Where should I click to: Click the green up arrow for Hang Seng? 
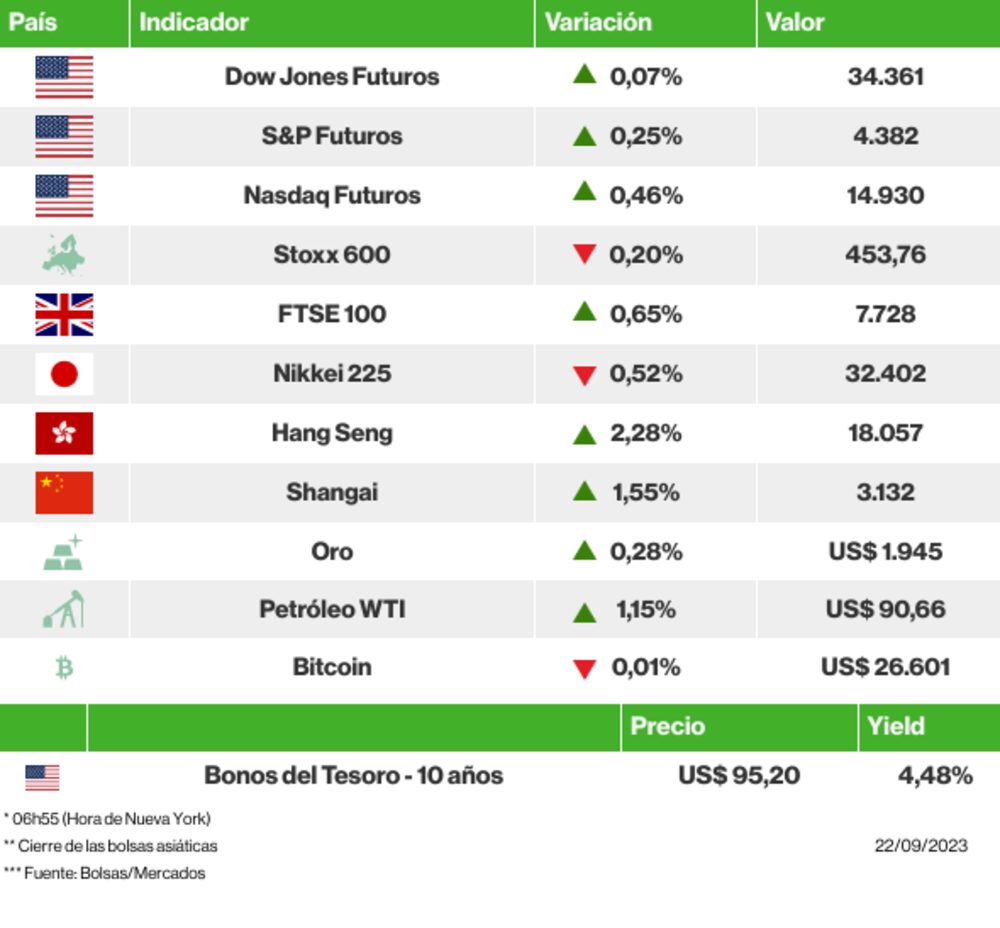pos(585,434)
